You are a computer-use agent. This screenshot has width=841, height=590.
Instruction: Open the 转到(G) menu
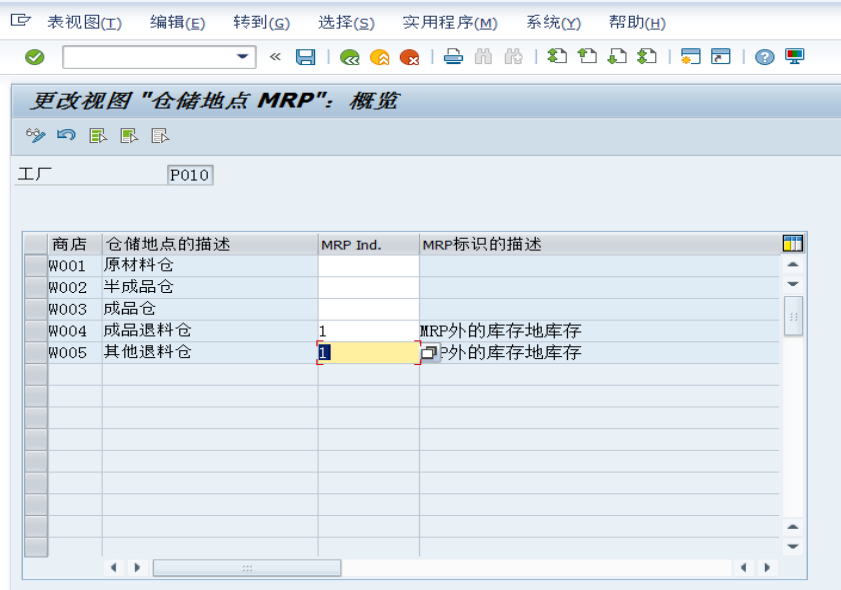261,23
